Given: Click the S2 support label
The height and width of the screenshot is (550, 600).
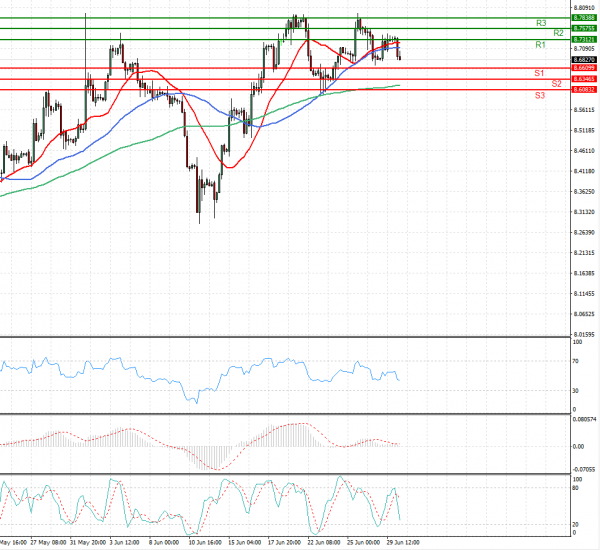Looking at the screenshot, I should point(556,84).
